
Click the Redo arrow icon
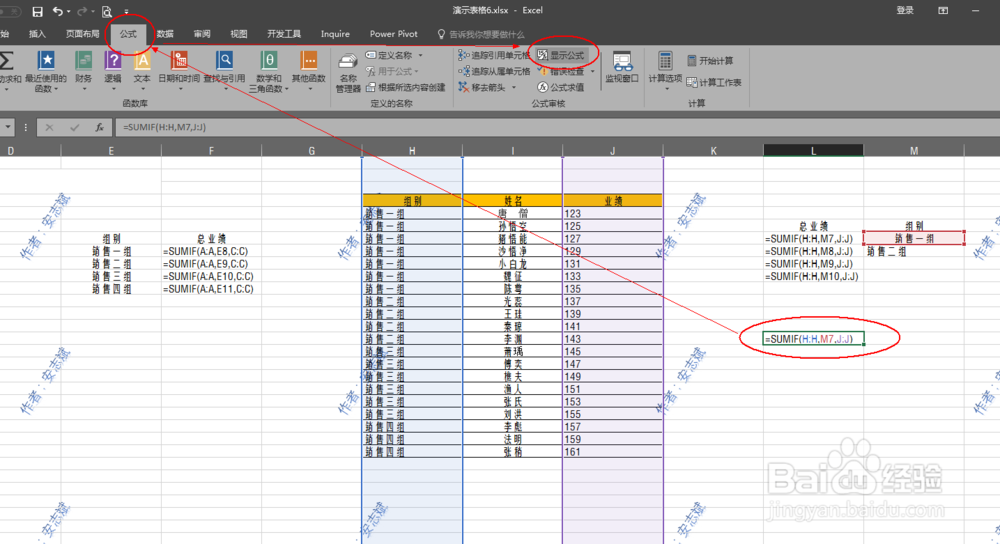pos(82,11)
